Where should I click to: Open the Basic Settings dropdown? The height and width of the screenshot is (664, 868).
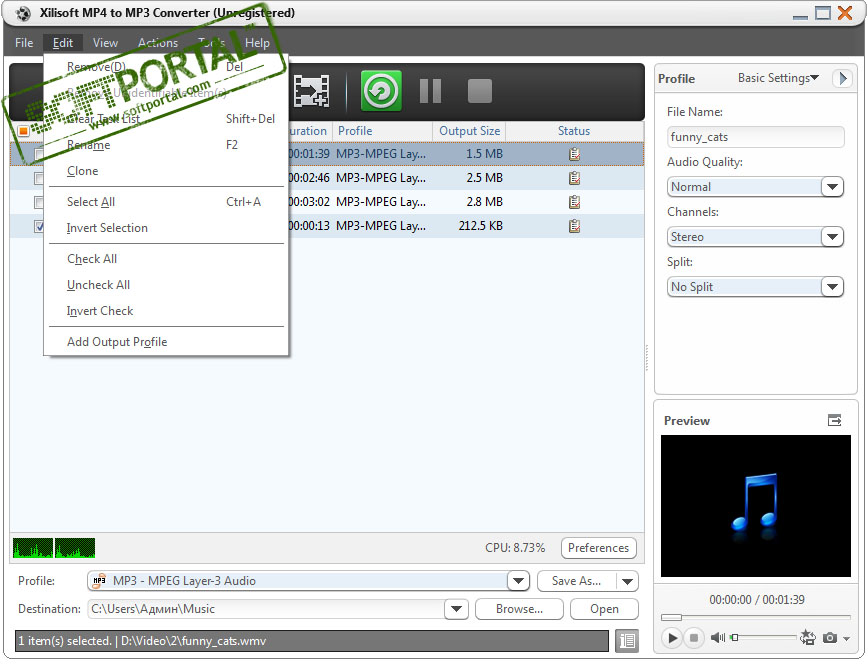(x=778, y=78)
